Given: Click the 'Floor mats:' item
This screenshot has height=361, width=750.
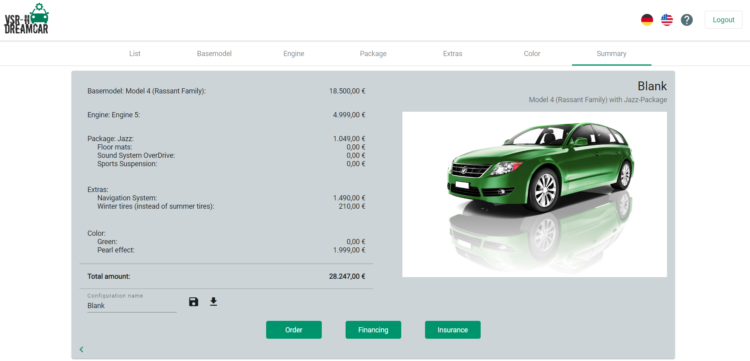Looking at the screenshot, I should pyautogui.click(x=114, y=147).
